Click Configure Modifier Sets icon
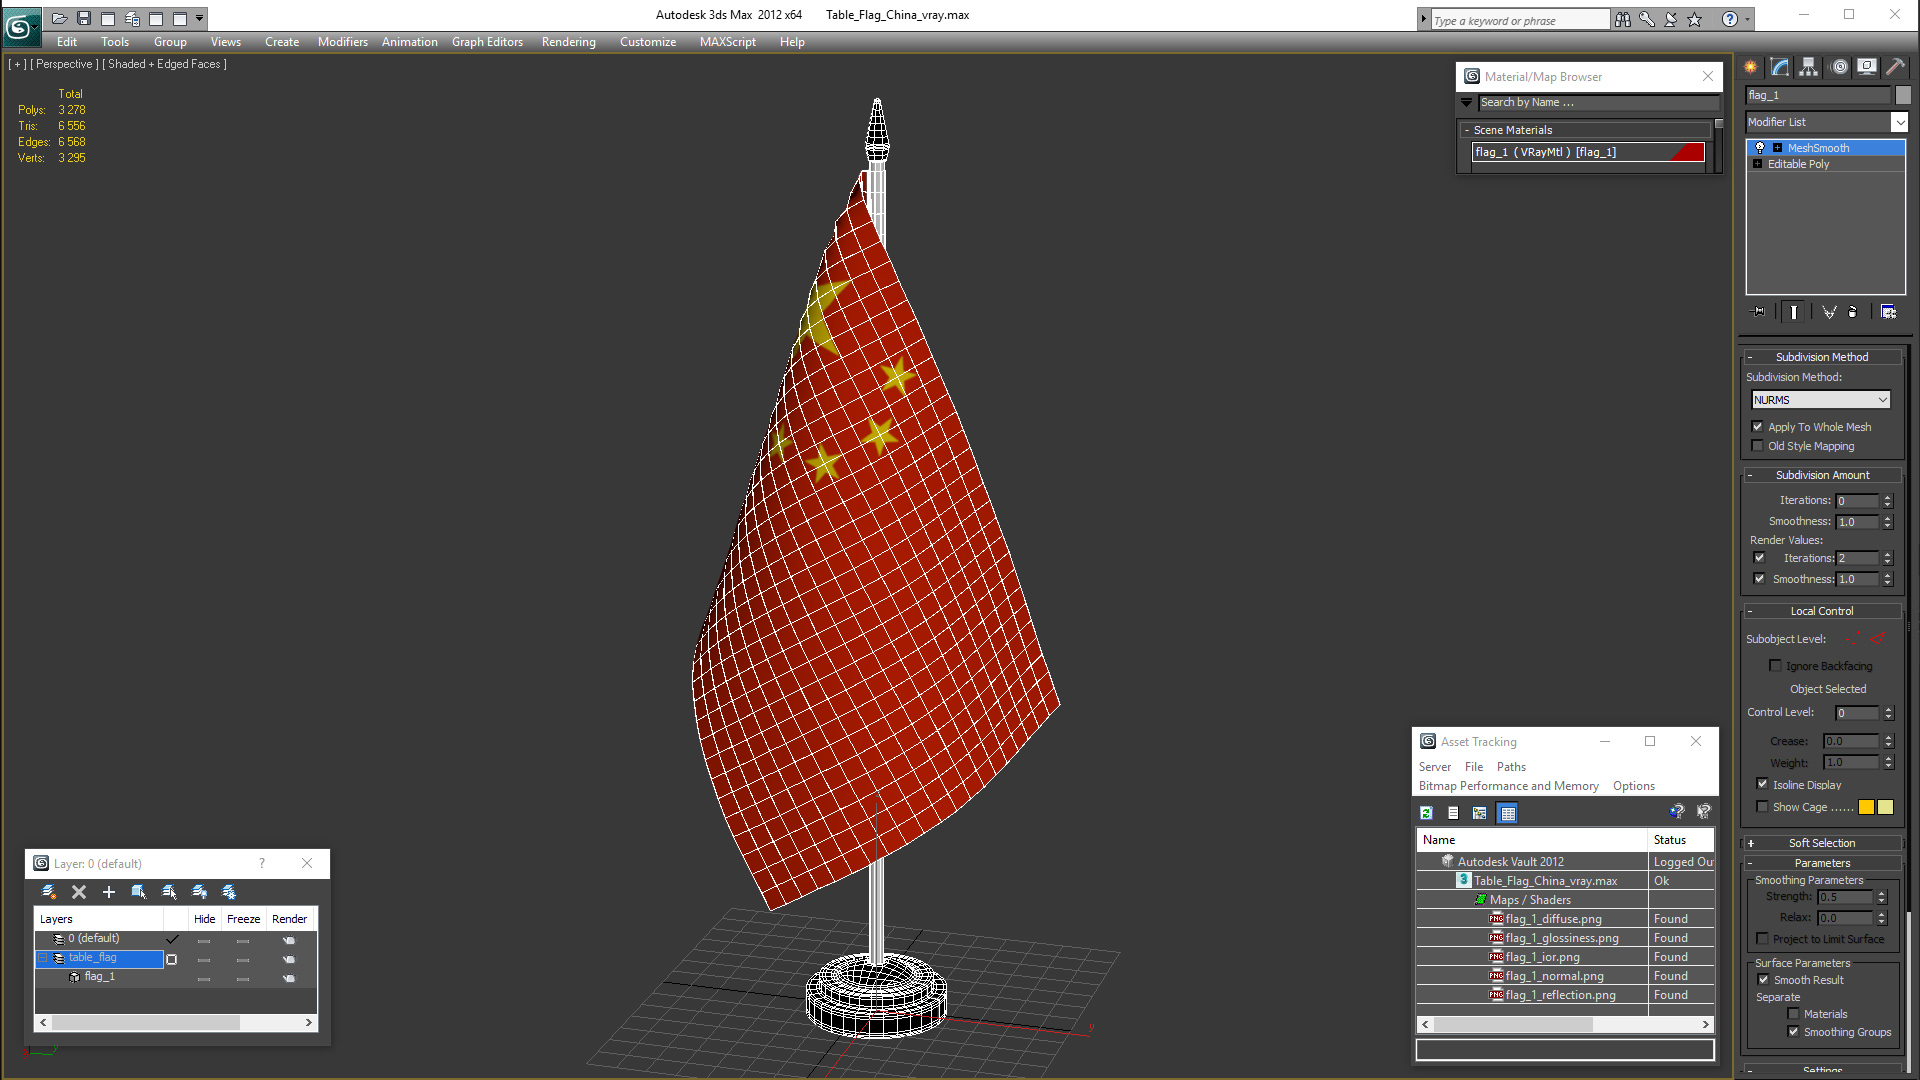 1888,312
